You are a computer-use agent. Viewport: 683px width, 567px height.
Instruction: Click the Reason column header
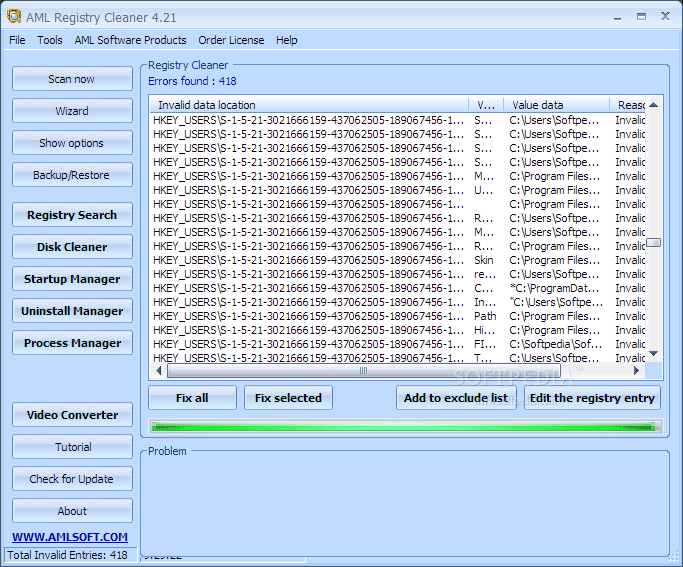[627, 105]
